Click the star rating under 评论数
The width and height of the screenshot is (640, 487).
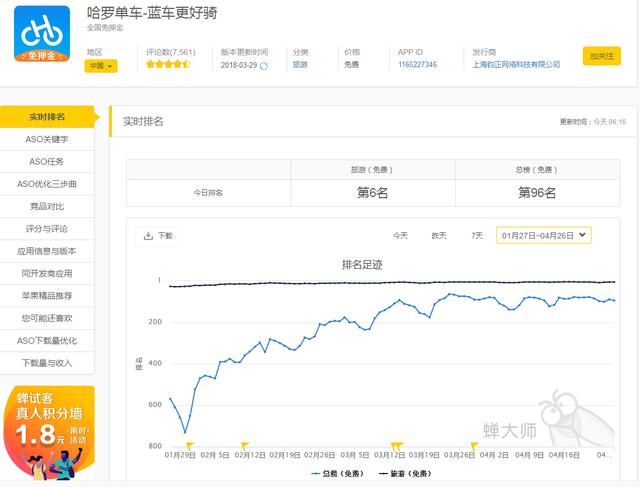[168, 64]
